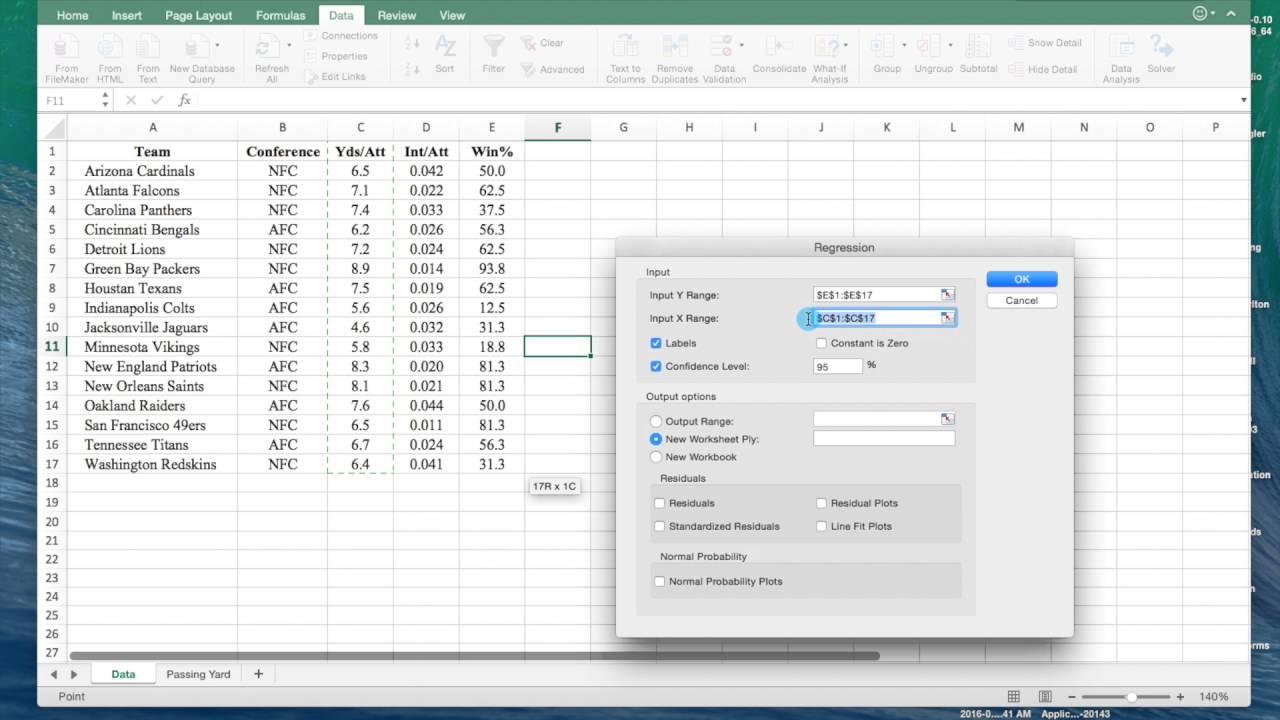Switch to the Formulas ribbon tab
This screenshot has width=1280, height=720.
pyautogui.click(x=280, y=15)
